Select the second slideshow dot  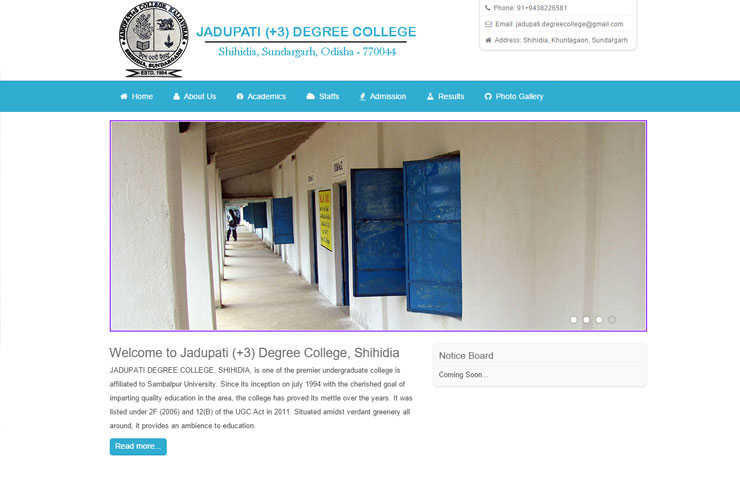point(586,320)
